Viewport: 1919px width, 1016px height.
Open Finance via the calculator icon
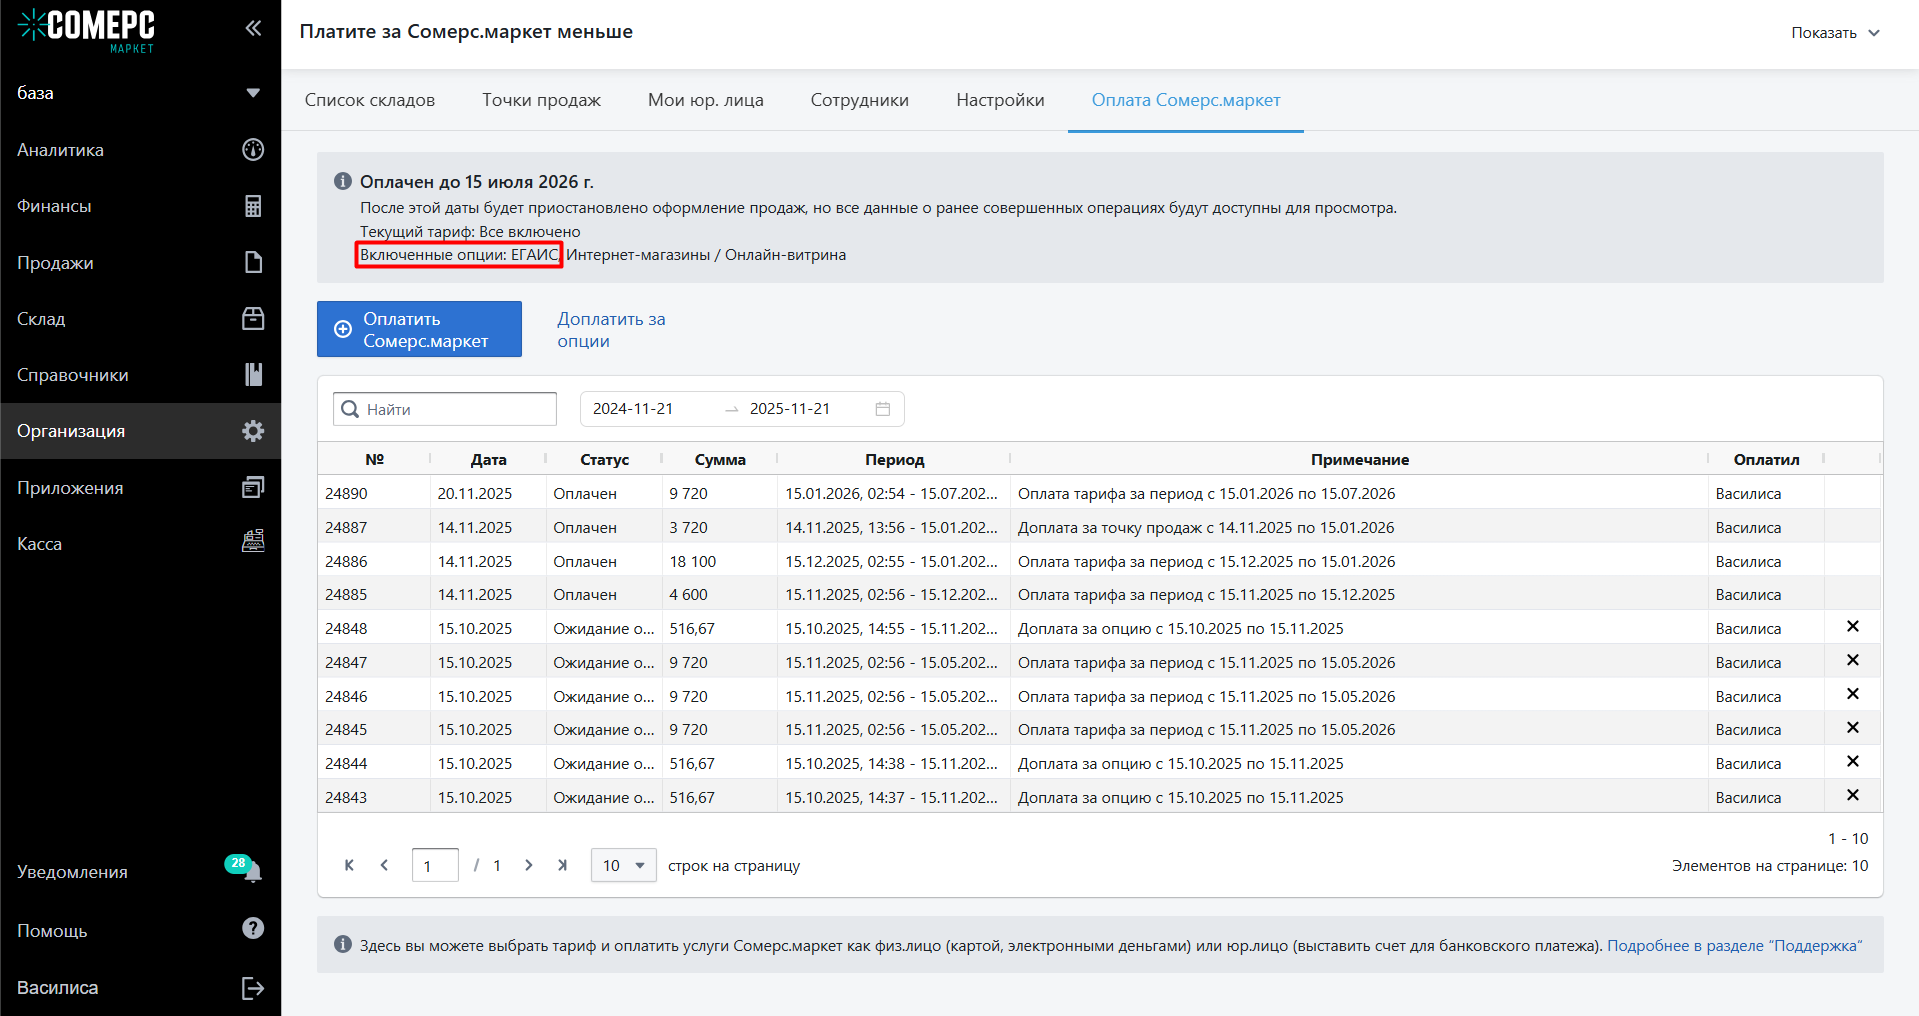[253, 206]
